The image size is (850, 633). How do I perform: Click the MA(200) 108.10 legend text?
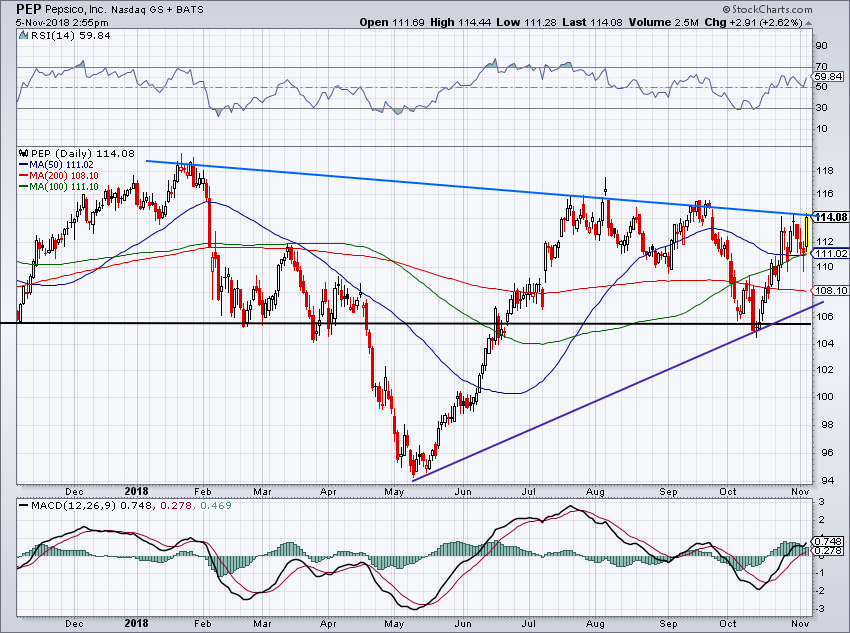(x=64, y=176)
